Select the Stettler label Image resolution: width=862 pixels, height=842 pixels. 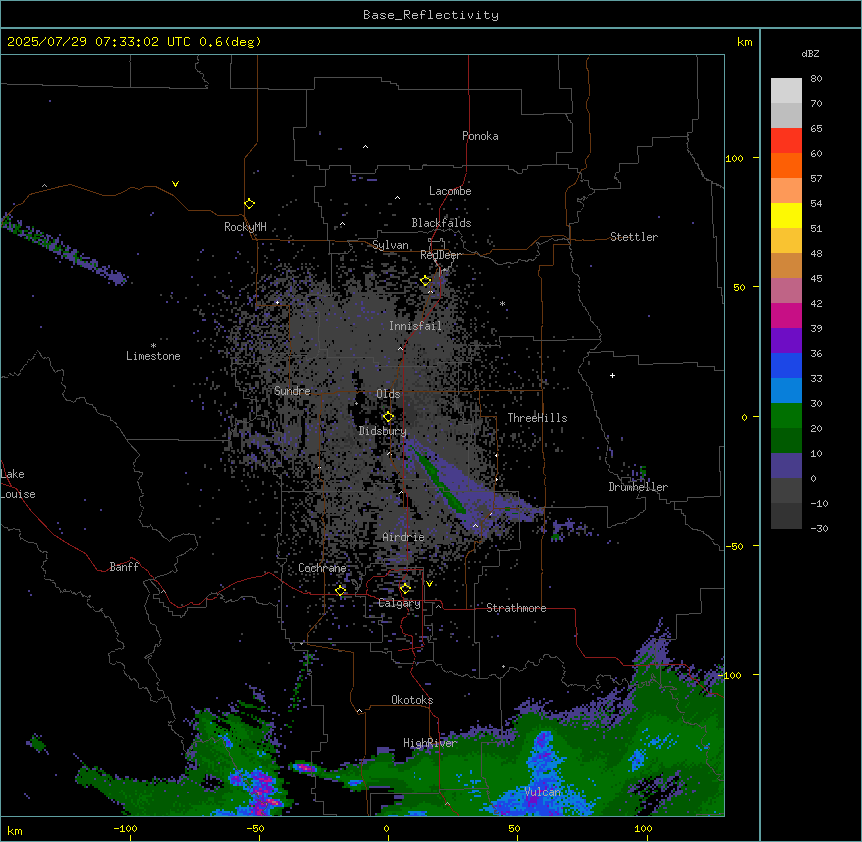(x=634, y=237)
